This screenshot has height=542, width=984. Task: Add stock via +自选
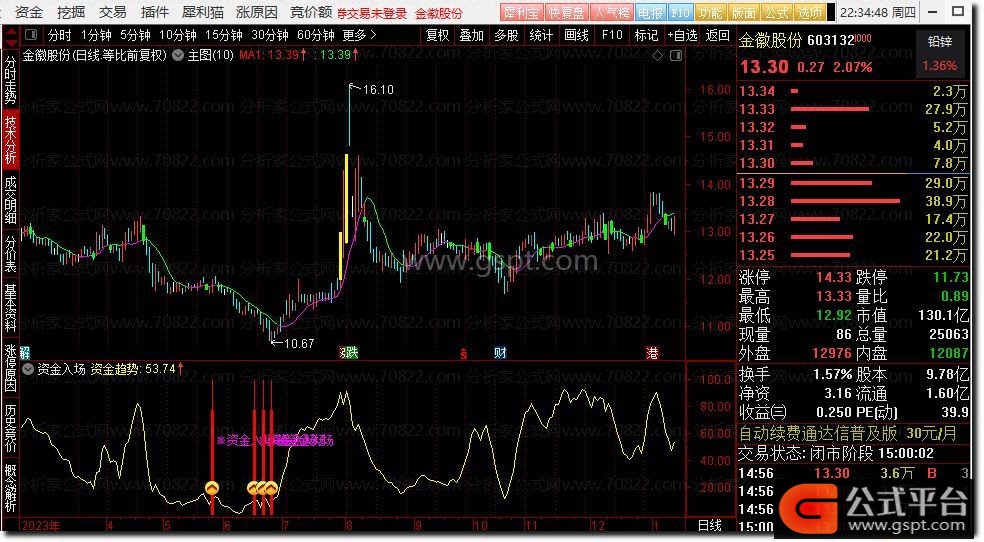[682, 35]
